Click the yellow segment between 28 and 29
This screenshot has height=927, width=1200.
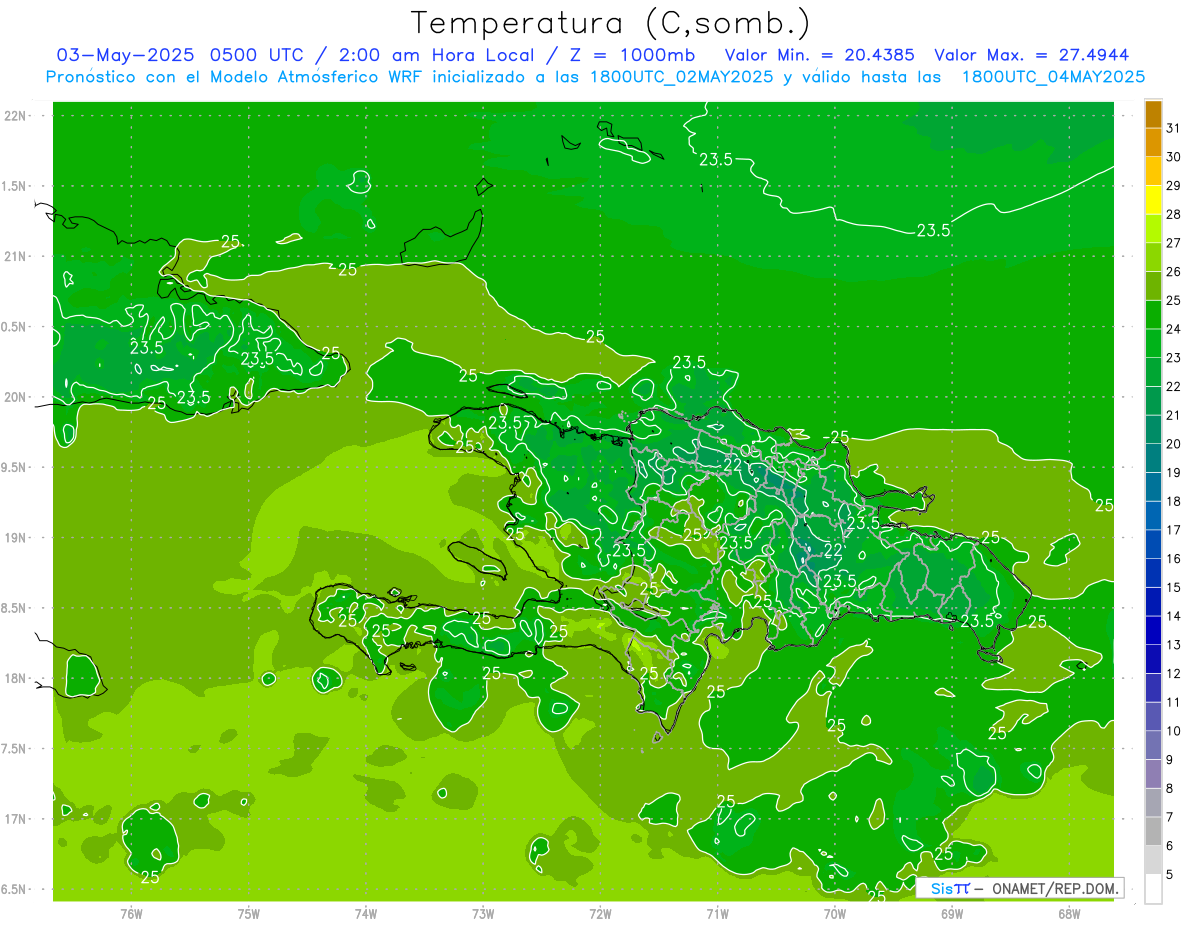[x=1153, y=200]
